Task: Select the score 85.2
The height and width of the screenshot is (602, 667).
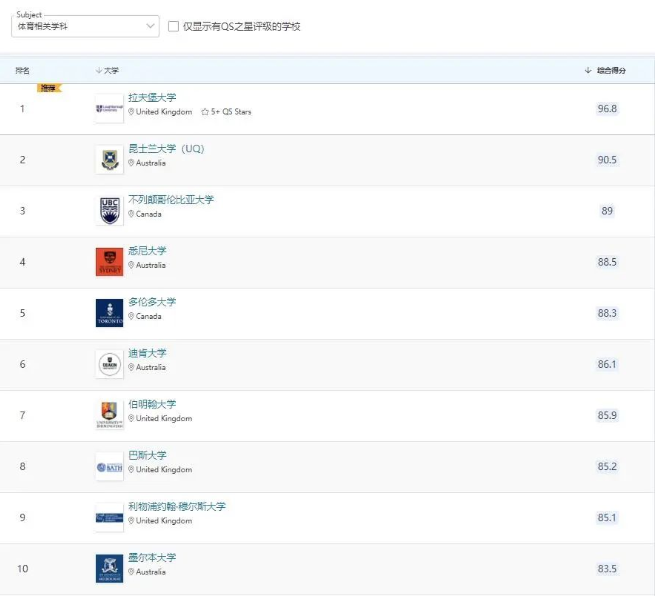Action: pyautogui.click(x=607, y=467)
